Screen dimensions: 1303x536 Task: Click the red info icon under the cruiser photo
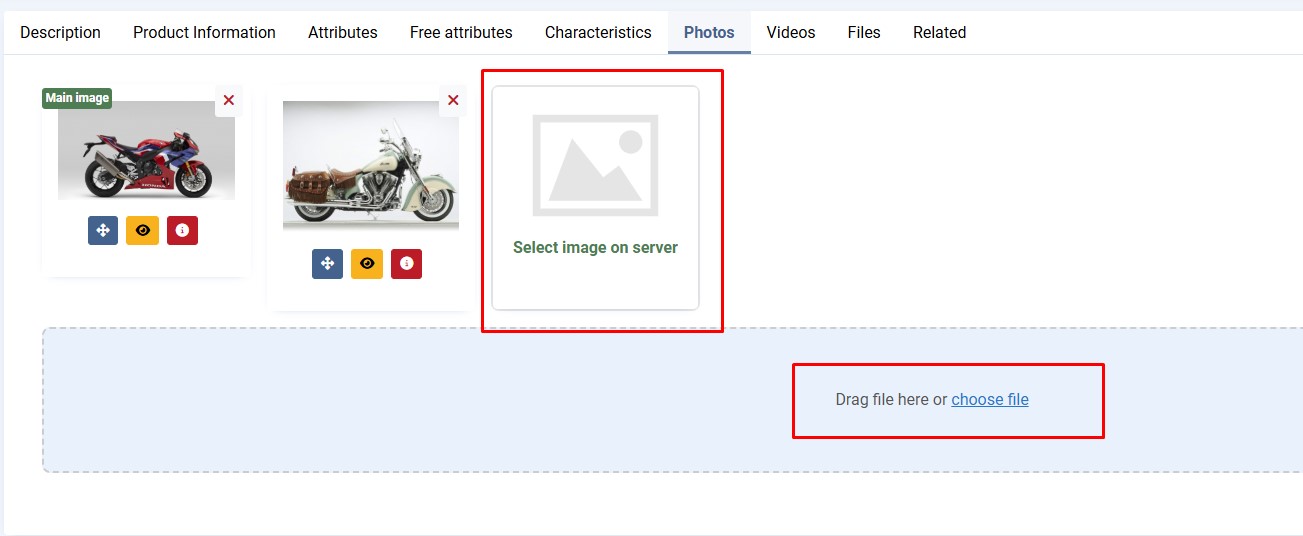point(406,263)
